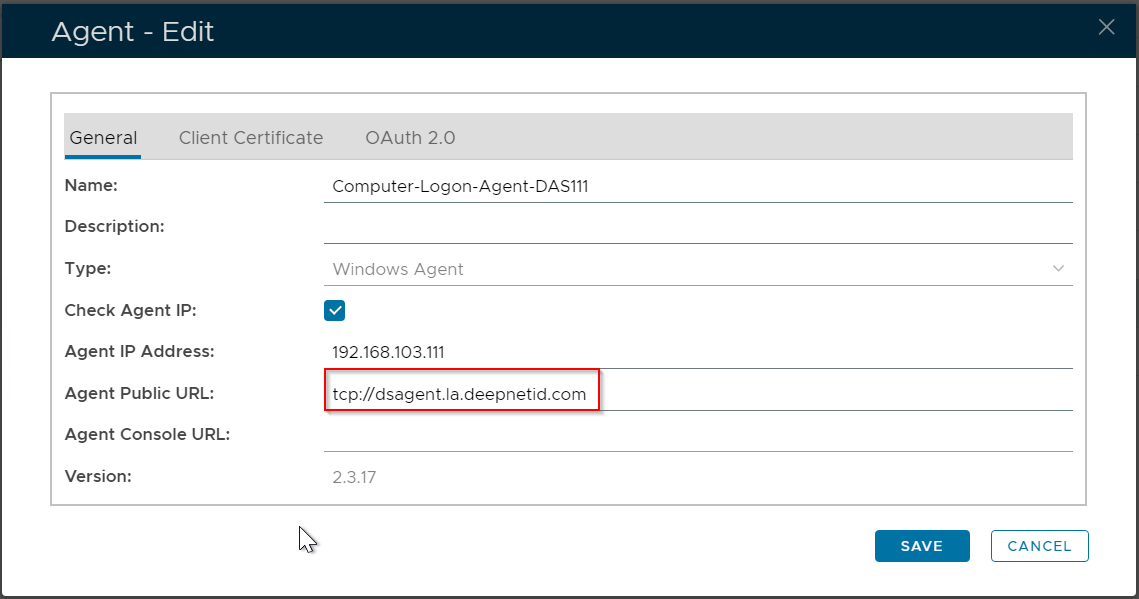Click the Version value 2.3.17
The height and width of the screenshot is (599, 1139).
[354, 477]
